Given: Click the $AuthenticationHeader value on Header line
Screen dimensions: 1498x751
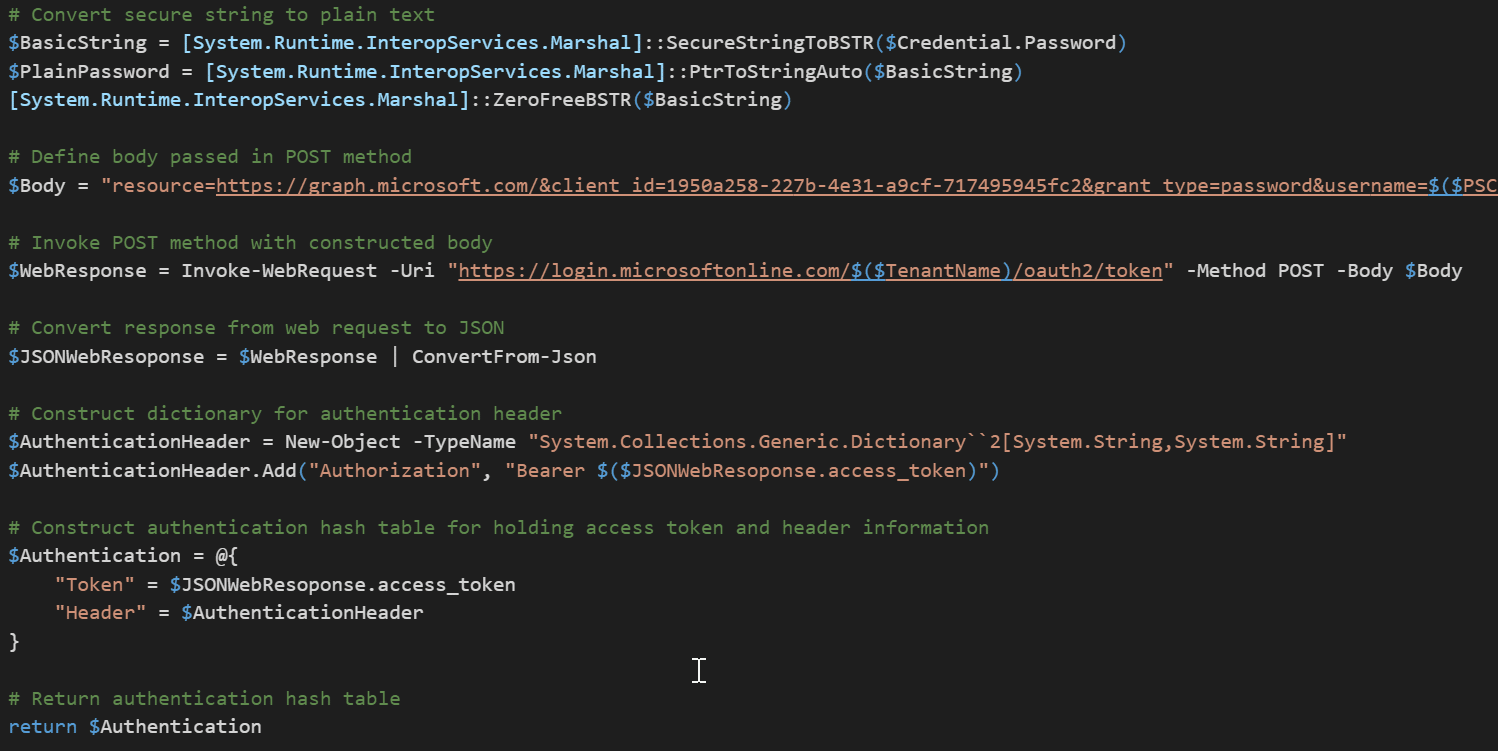Looking at the screenshot, I should (302, 612).
